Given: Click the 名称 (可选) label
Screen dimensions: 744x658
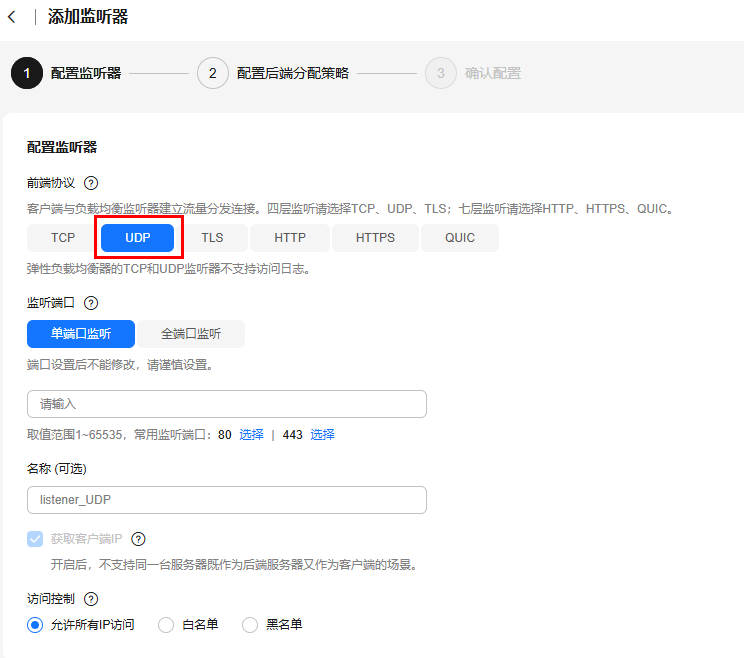Looking at the screenshot, I should point(56,469).
